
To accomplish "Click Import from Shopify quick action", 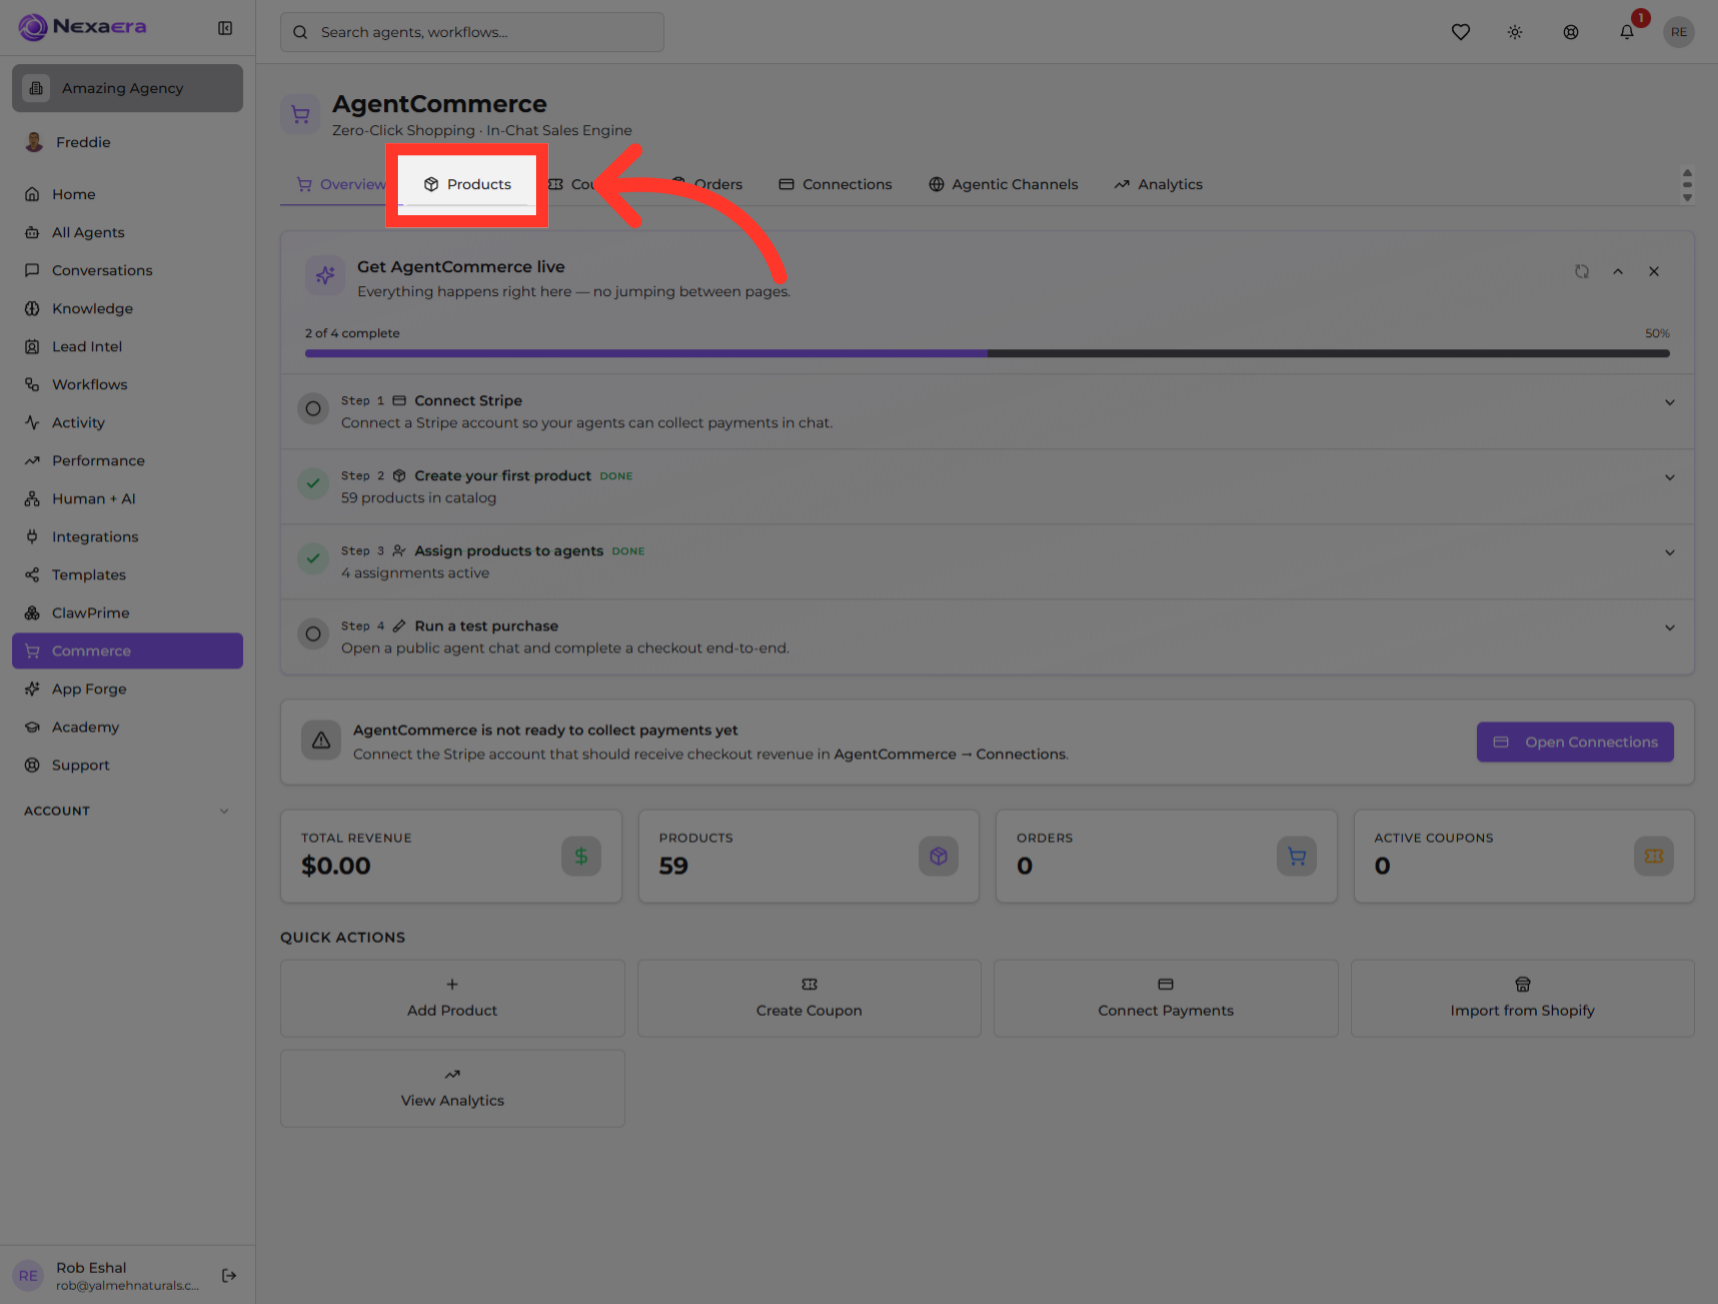I will pyautogui.click(x=1522, y=998).
